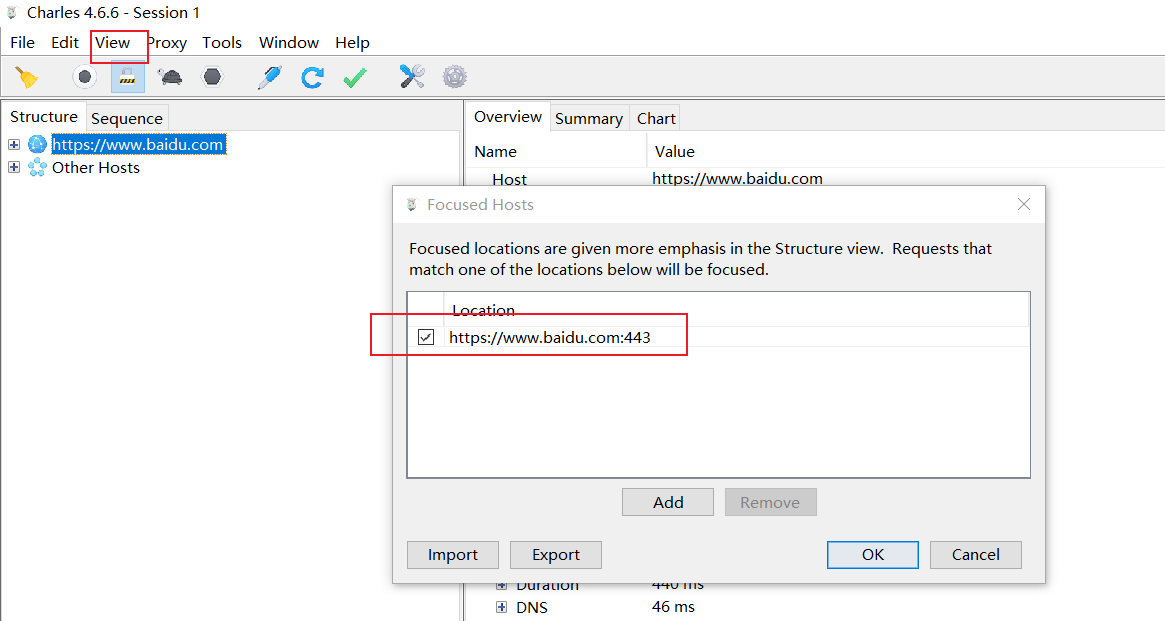Cancel the Focused Hosts dialog

(x=976, y=555)
